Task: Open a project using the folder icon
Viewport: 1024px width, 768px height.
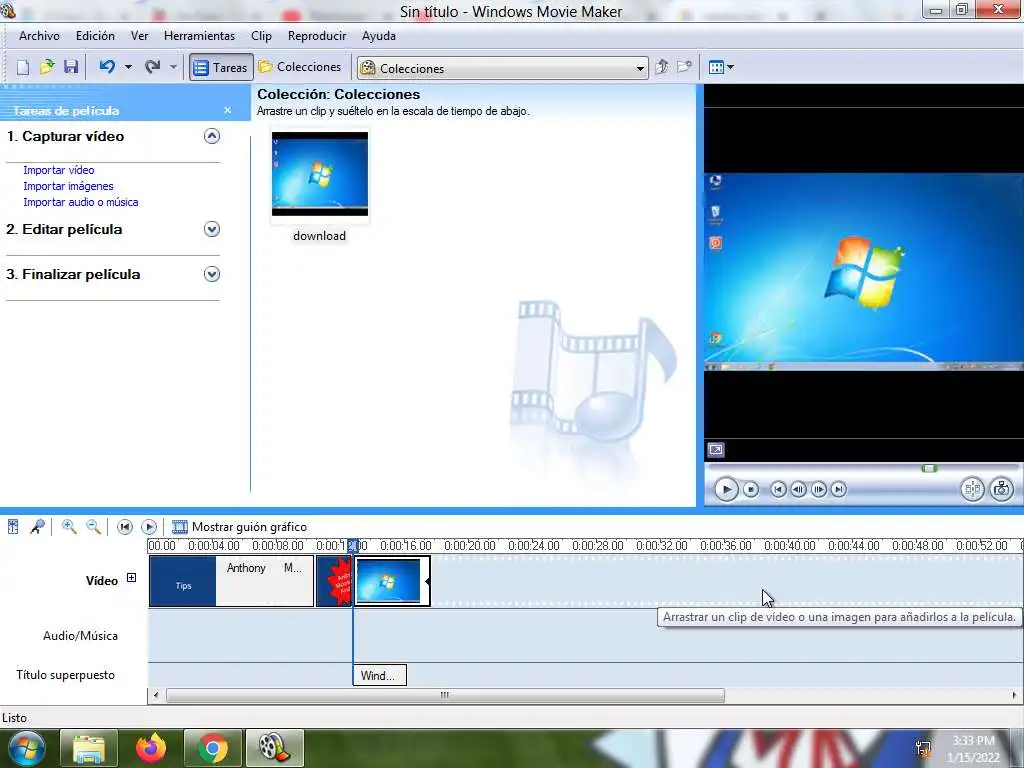Action: click(47, 67)
